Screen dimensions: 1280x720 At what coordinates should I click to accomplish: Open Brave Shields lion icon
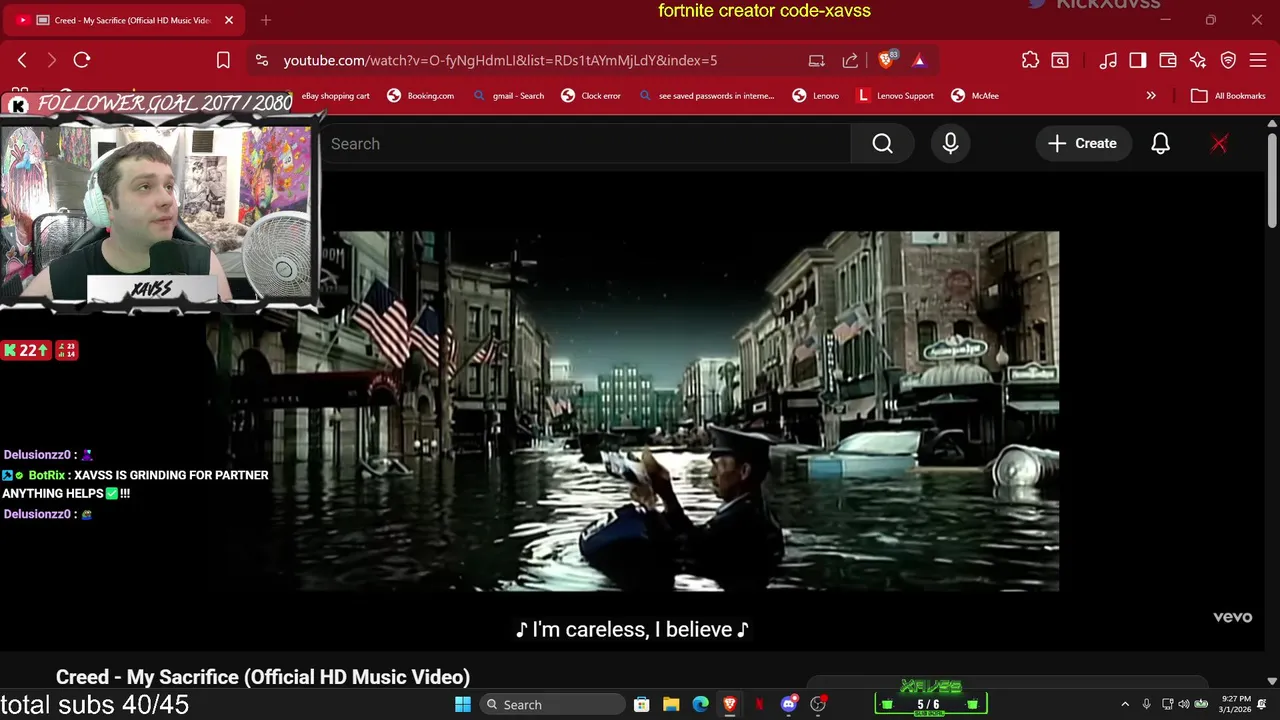886,60
